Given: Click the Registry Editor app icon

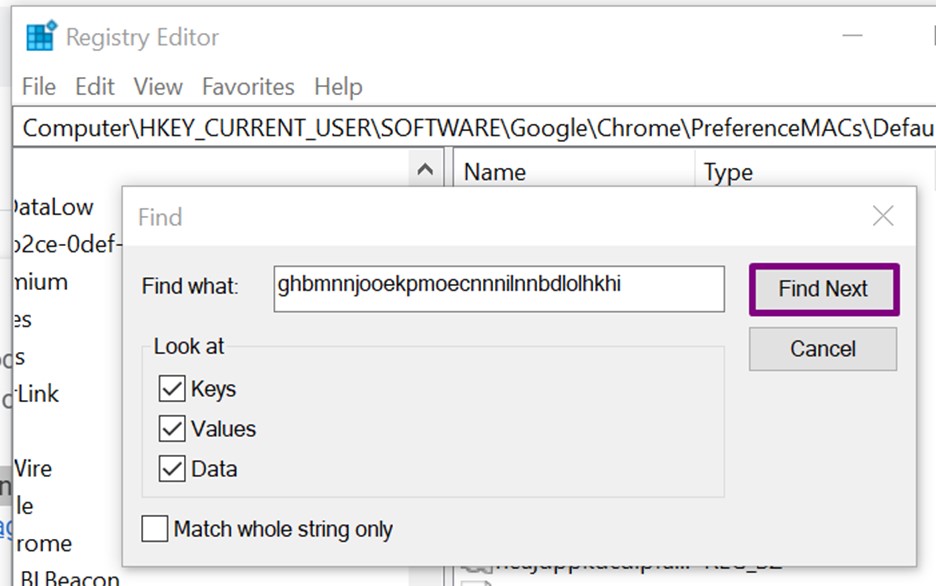Looking at the screenshot, I should pyautogui.click(x=41, y=37).
